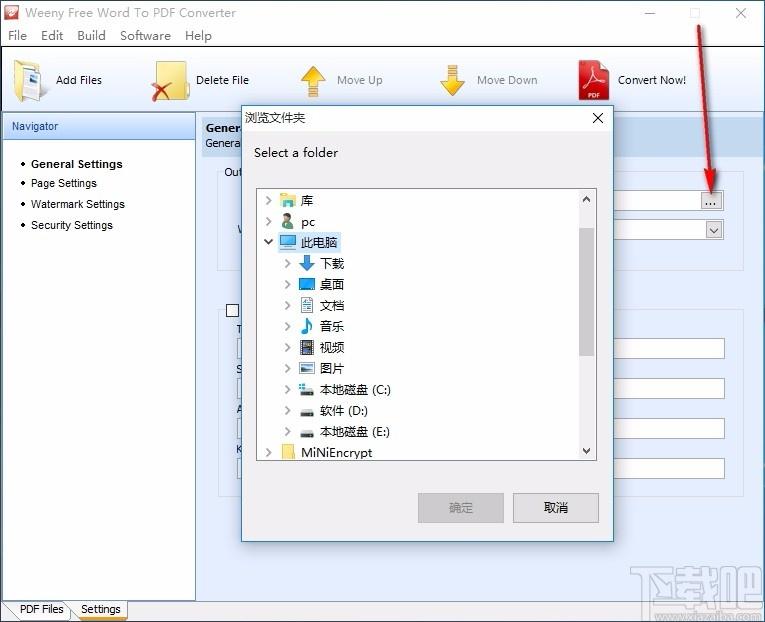The image size is (765, 622).
Task: Click the 软件 (D:) drive icon
Action: point(307,412)
